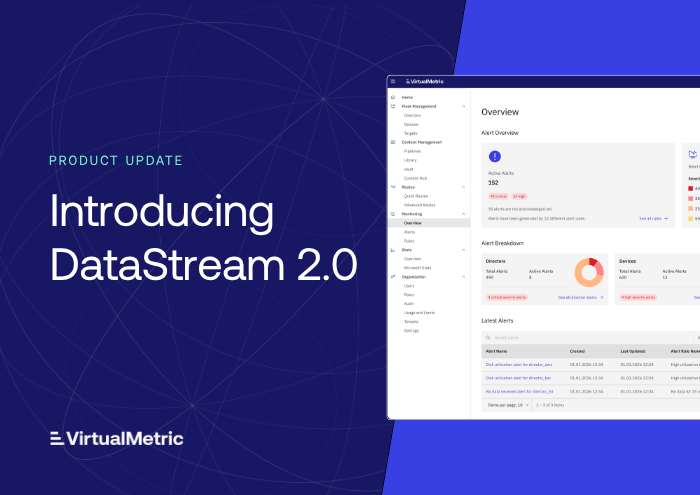The width and height of the screenshot is (700, 495).
Task: Click the high severity alerts tag in Devices
Action: coord(638,297)
